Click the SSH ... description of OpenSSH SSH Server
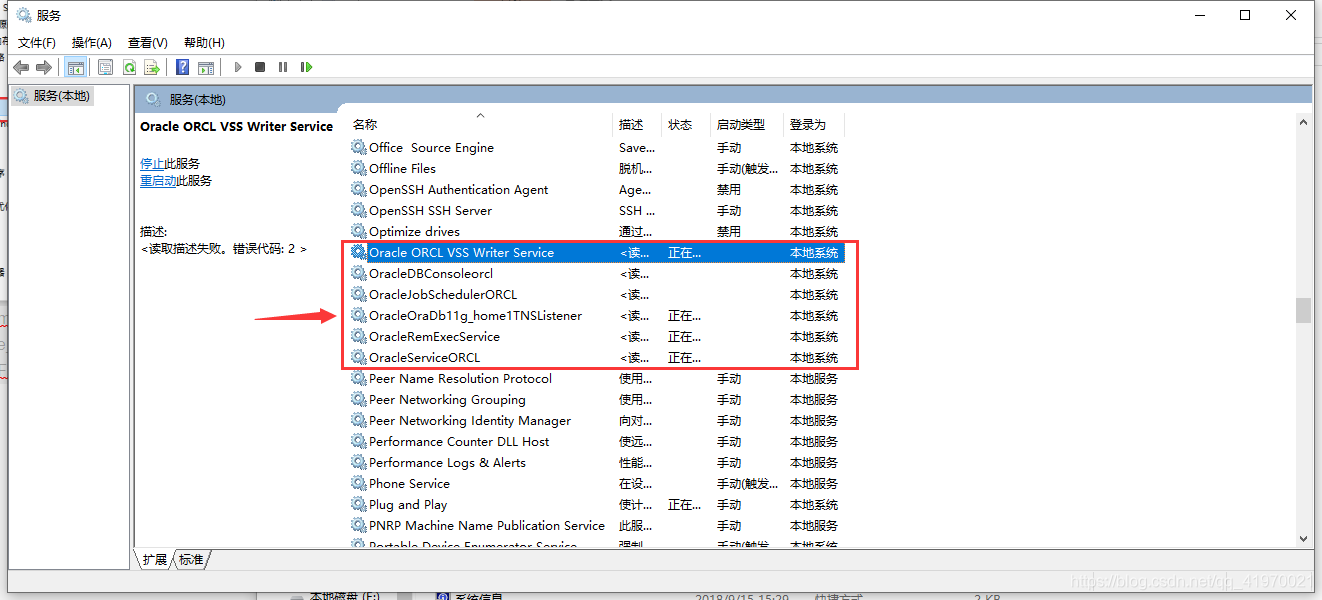This screenshot has height=600, width=1322. pyautogui.click(x=637, y=210)
